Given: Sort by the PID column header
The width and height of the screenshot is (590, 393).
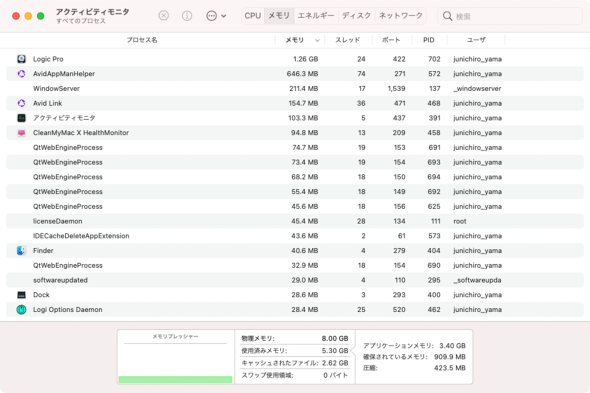Looking at the screenshot, I should click(429, 40).
